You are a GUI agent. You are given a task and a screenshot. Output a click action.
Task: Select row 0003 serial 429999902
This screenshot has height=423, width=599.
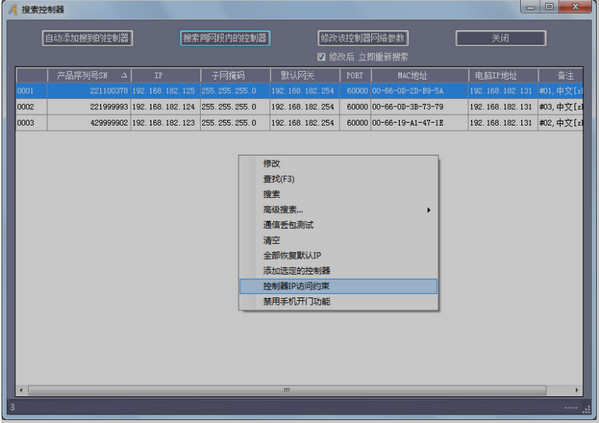(x=300, y=123)
